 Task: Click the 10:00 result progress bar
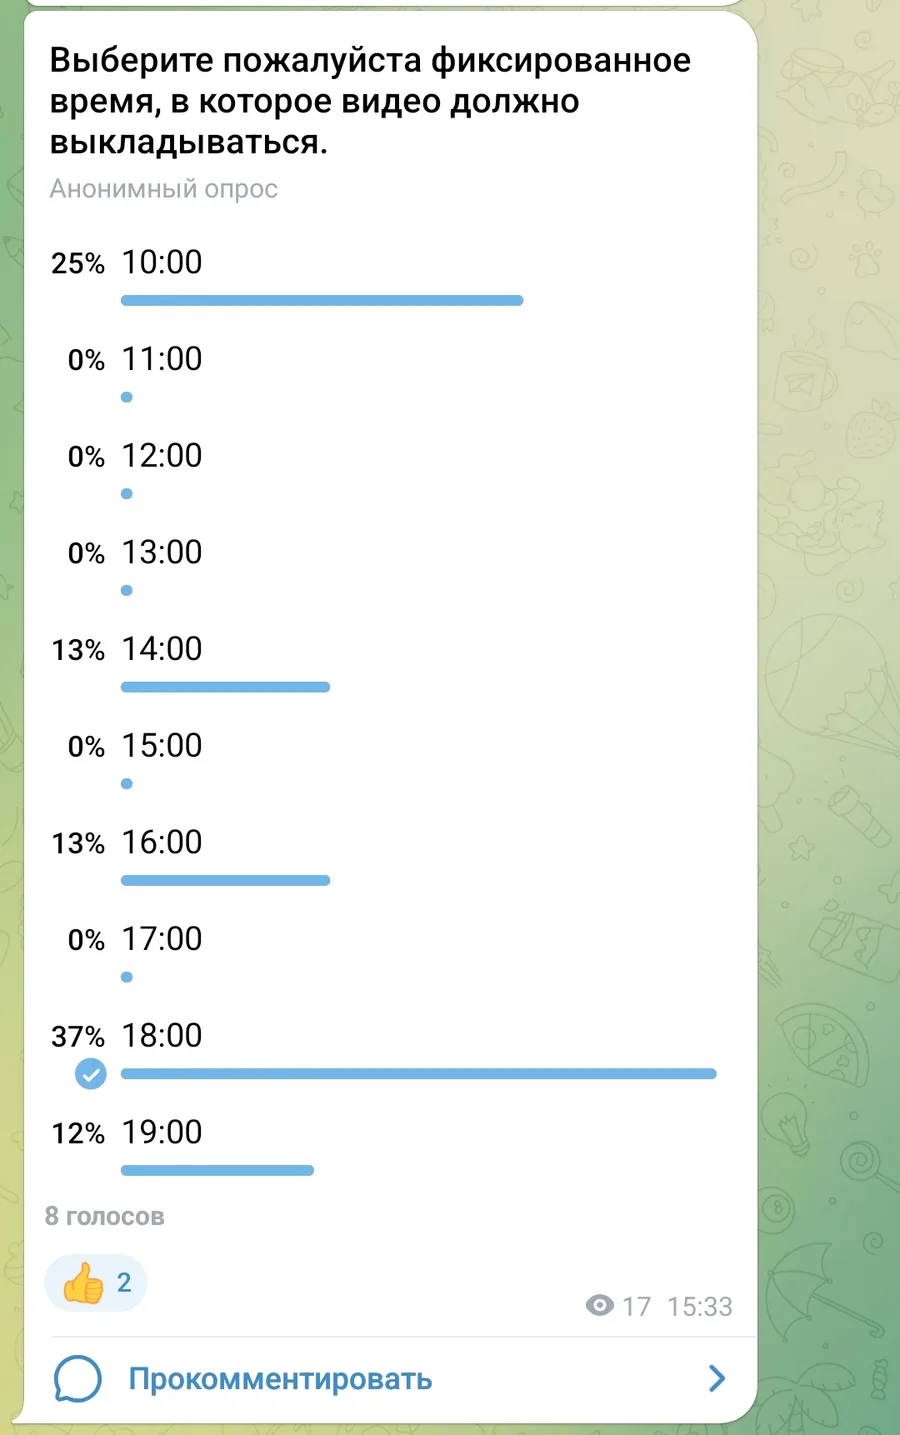pos(322,300)
